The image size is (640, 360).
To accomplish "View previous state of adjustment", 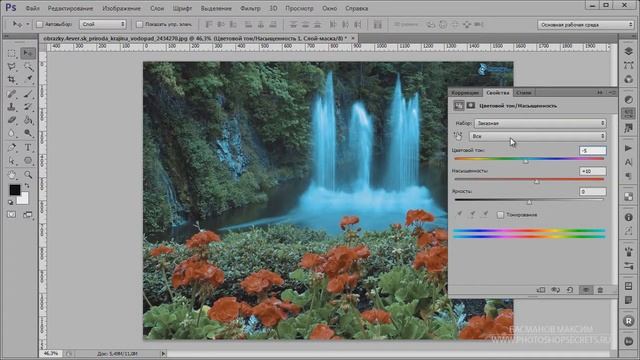I will pyautogui.click(x=555, y=290).
